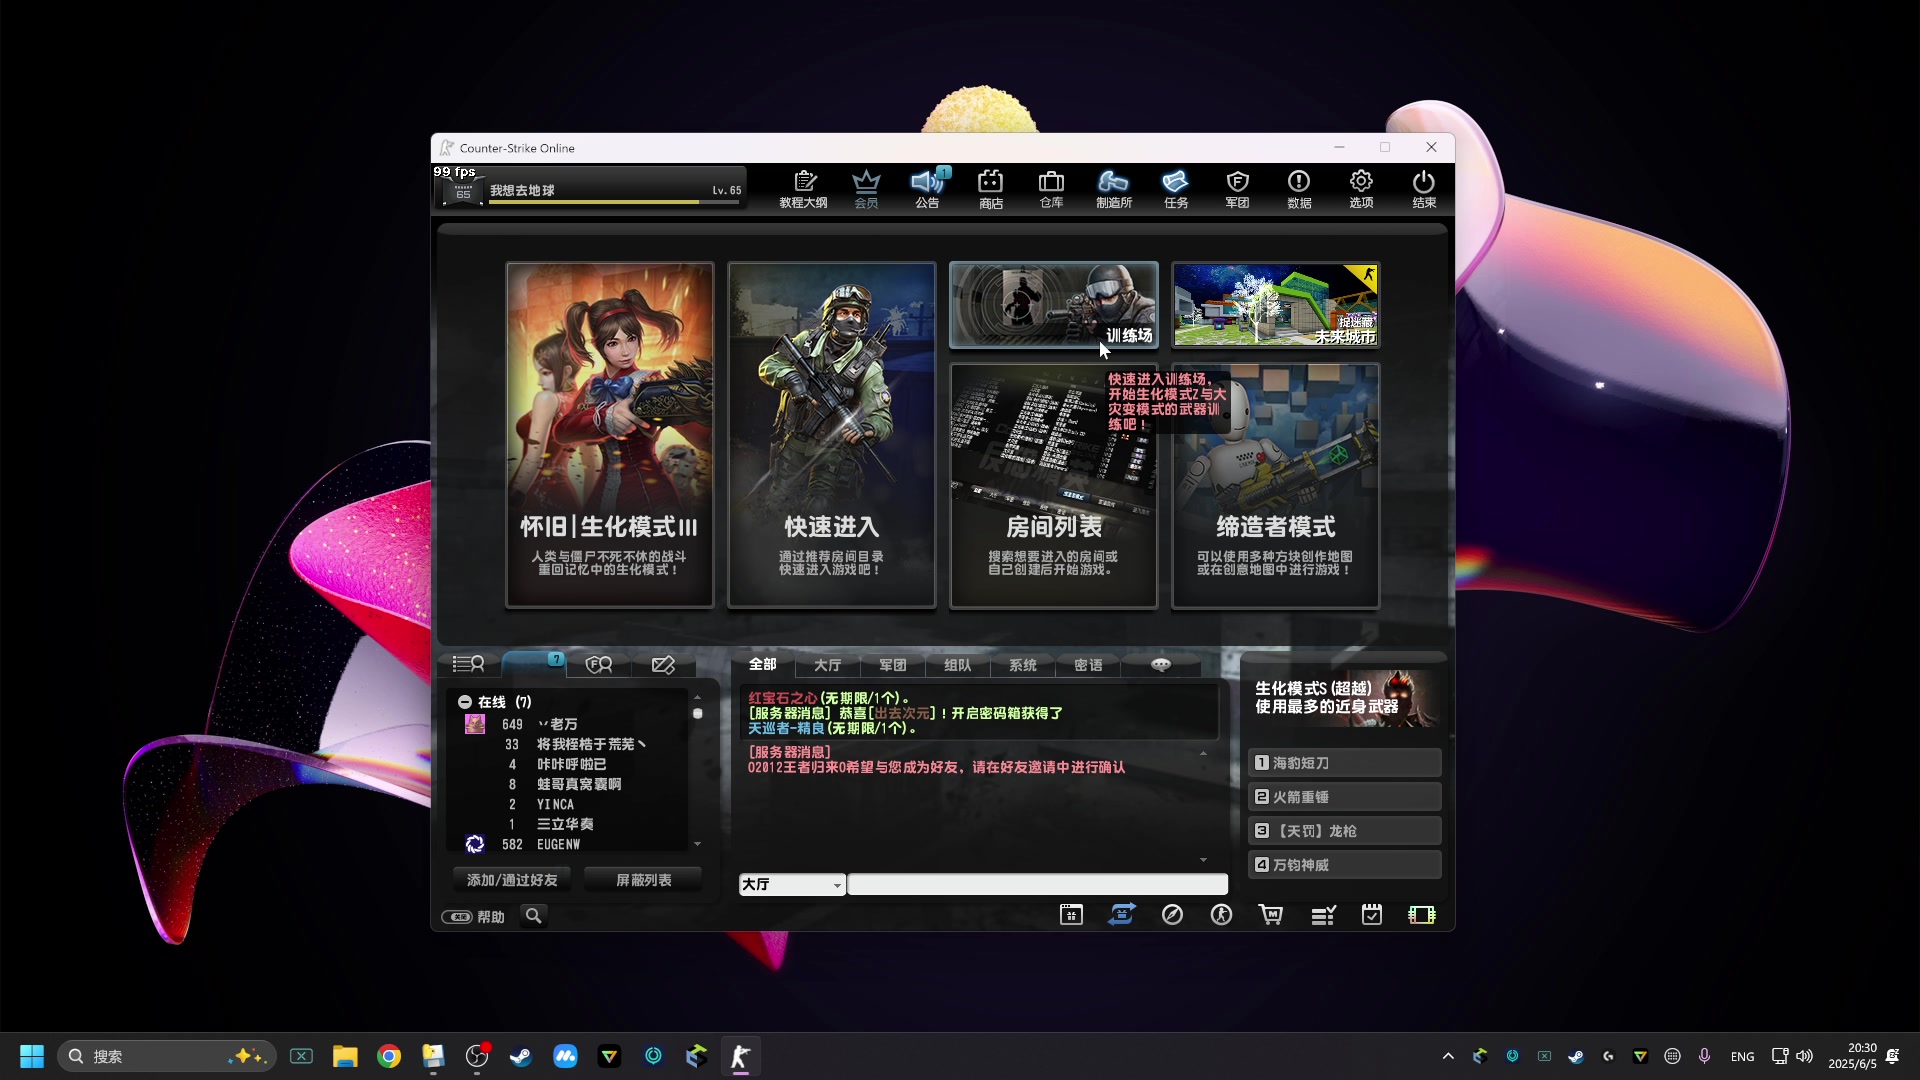Switch to the 密语 whisper chat tab
The height and width of the screenshot is (1080, 1920).
pos(1088,665)
